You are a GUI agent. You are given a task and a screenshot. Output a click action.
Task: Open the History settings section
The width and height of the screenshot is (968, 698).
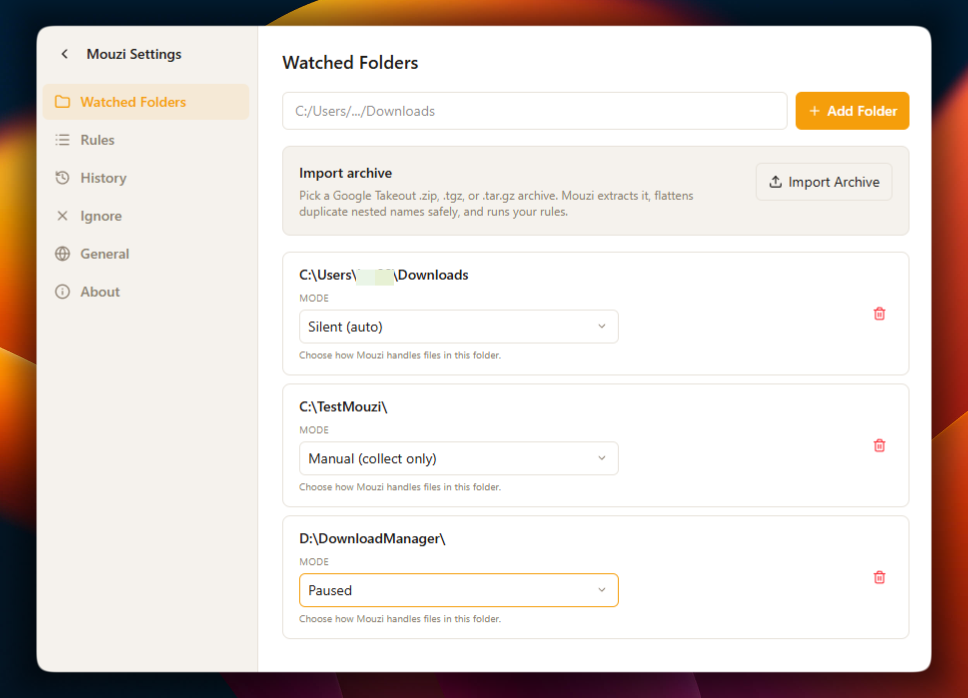(x=146, y=178)
